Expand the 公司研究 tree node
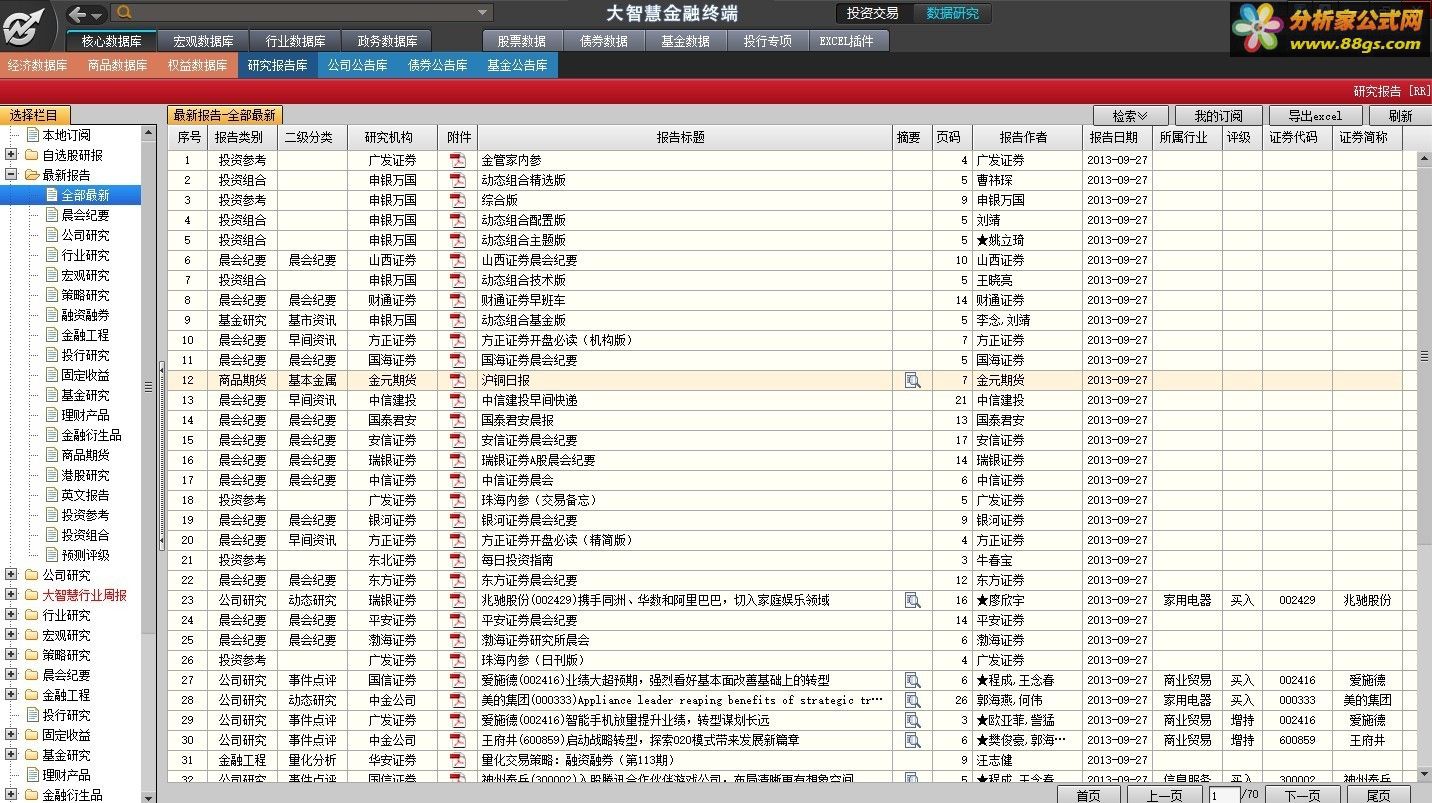Screen dimensions: 1432x803 point(11,575)
